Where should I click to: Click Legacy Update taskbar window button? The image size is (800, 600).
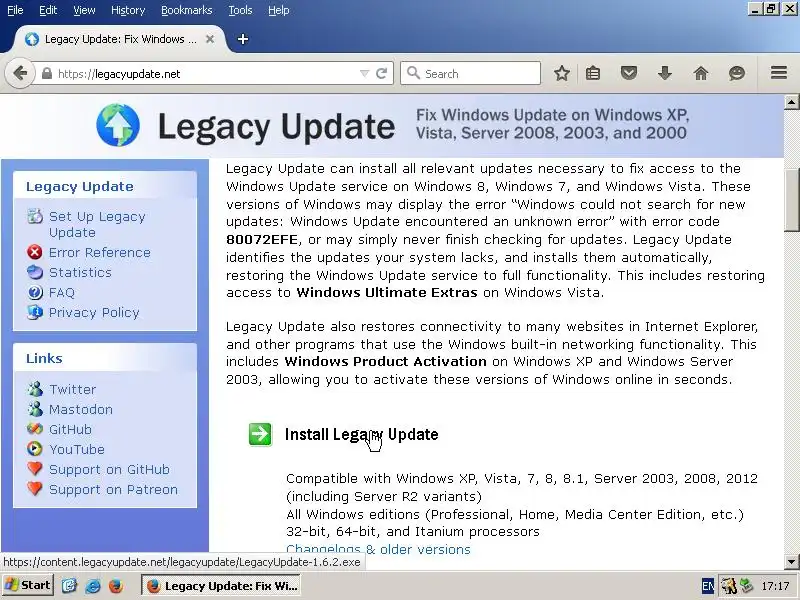pyautogui.click(x=220, y=586)
